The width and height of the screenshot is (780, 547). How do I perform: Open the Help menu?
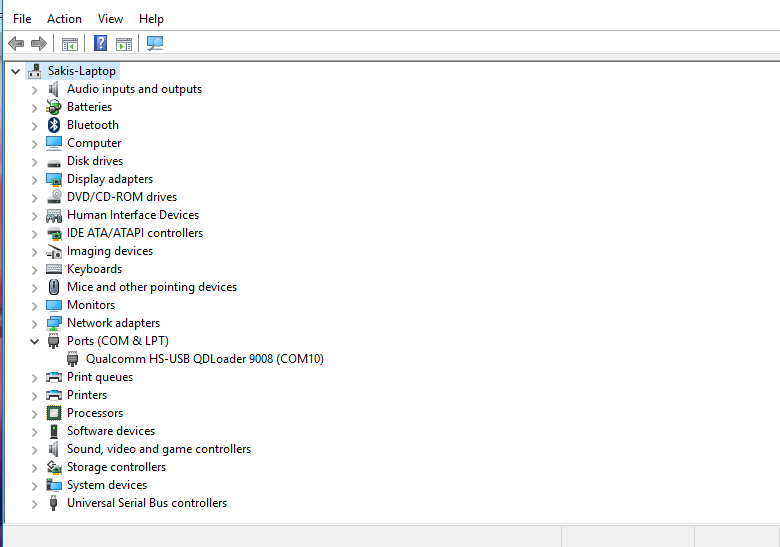click(x=151, y=19)
